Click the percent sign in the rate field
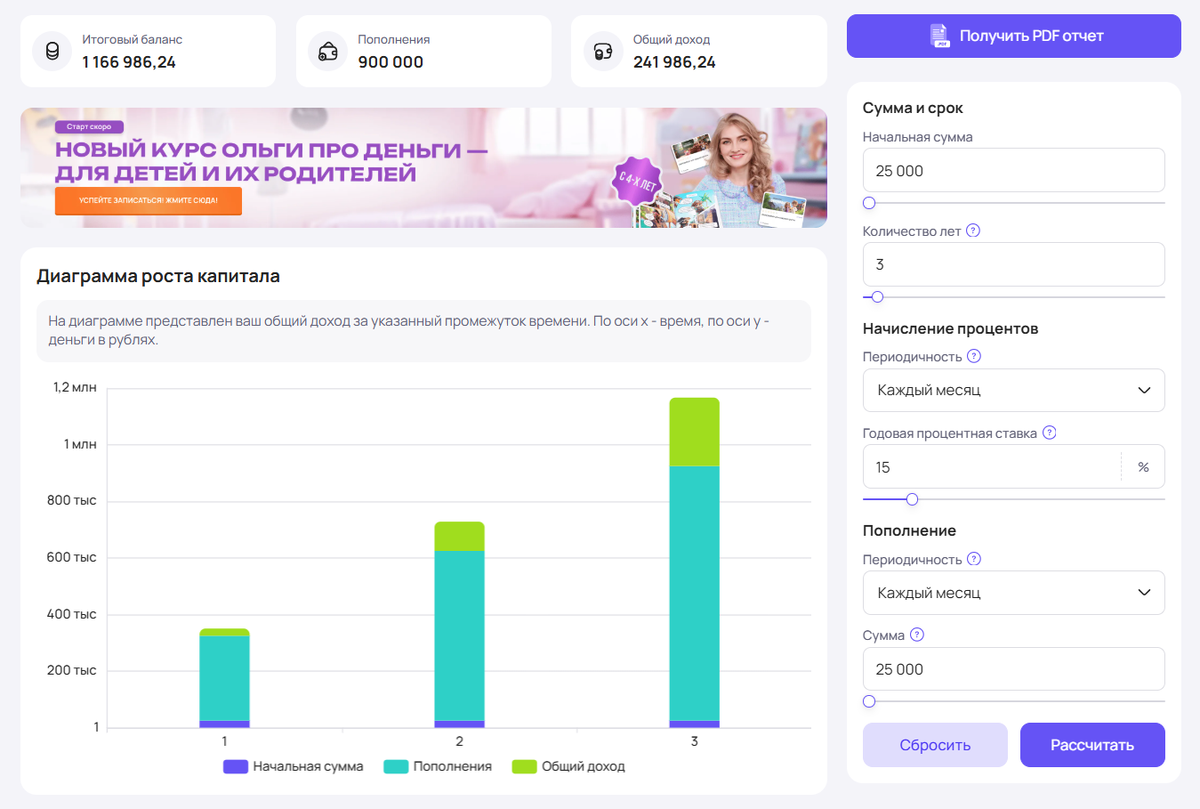 pyautogui.click(x=1143, y=467)
